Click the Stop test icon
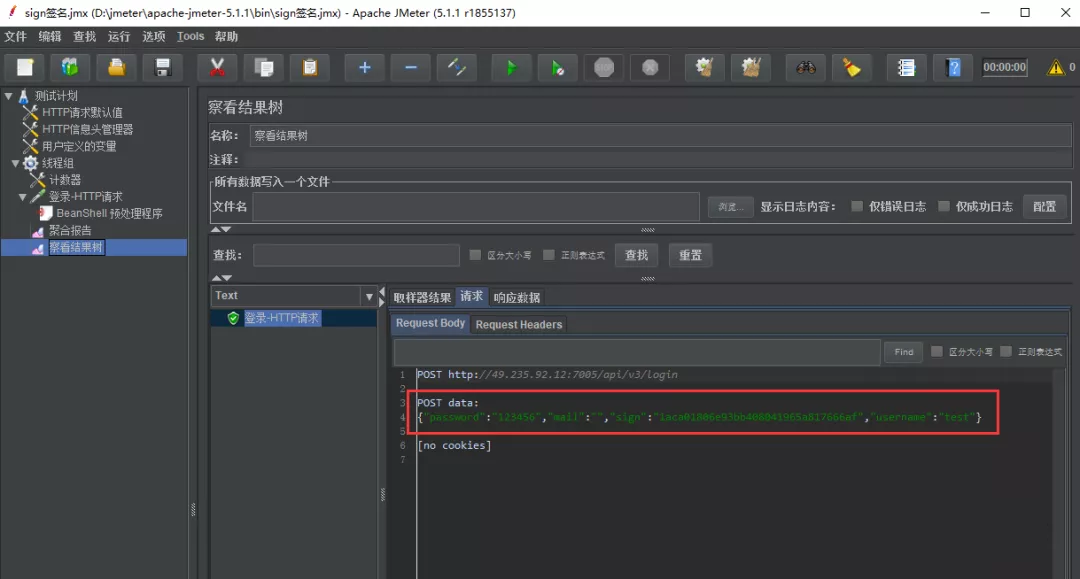The image size is (1080, 579). pyautogui.click(x=604, y=67)
